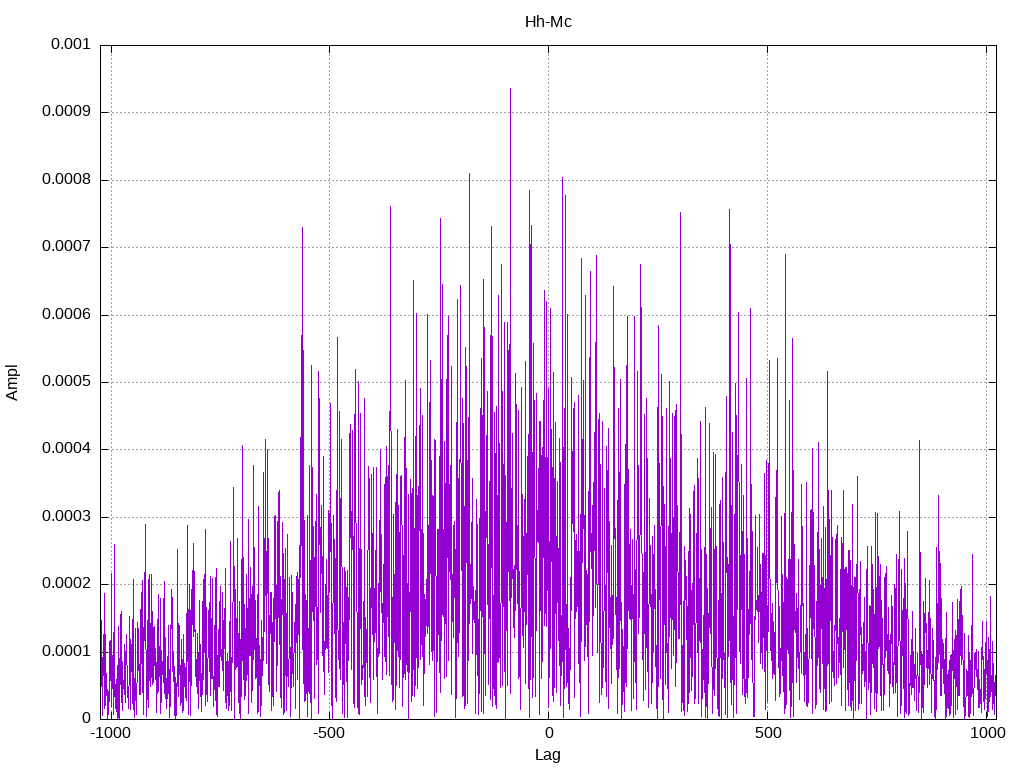Click the y-axis tick value 0.0008

[67, 180]
